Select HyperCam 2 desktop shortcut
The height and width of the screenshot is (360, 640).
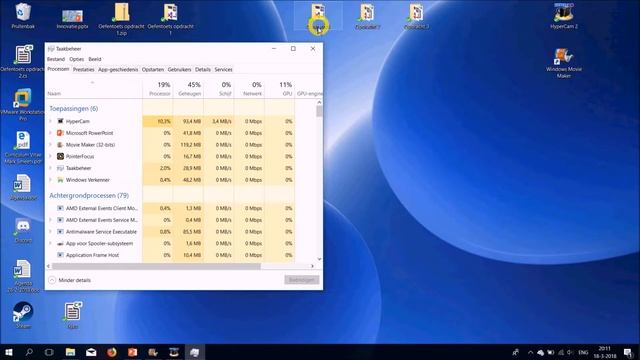(564, 16)
